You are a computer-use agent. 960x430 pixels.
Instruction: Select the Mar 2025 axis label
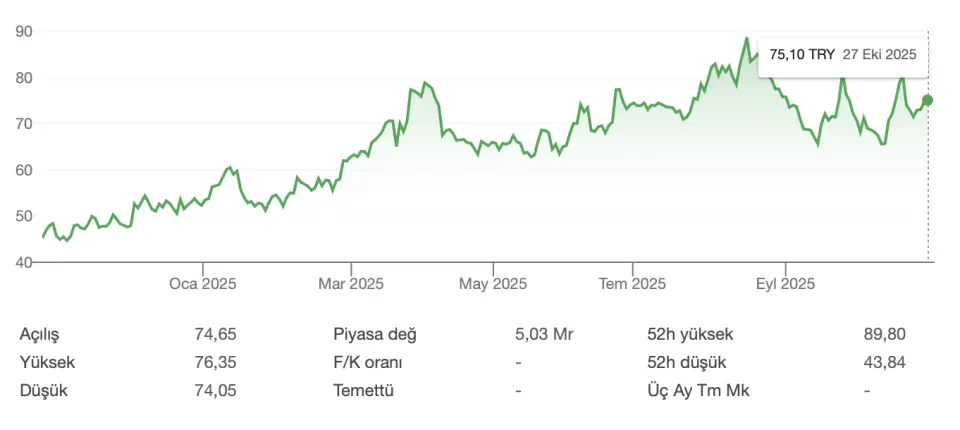351,284
